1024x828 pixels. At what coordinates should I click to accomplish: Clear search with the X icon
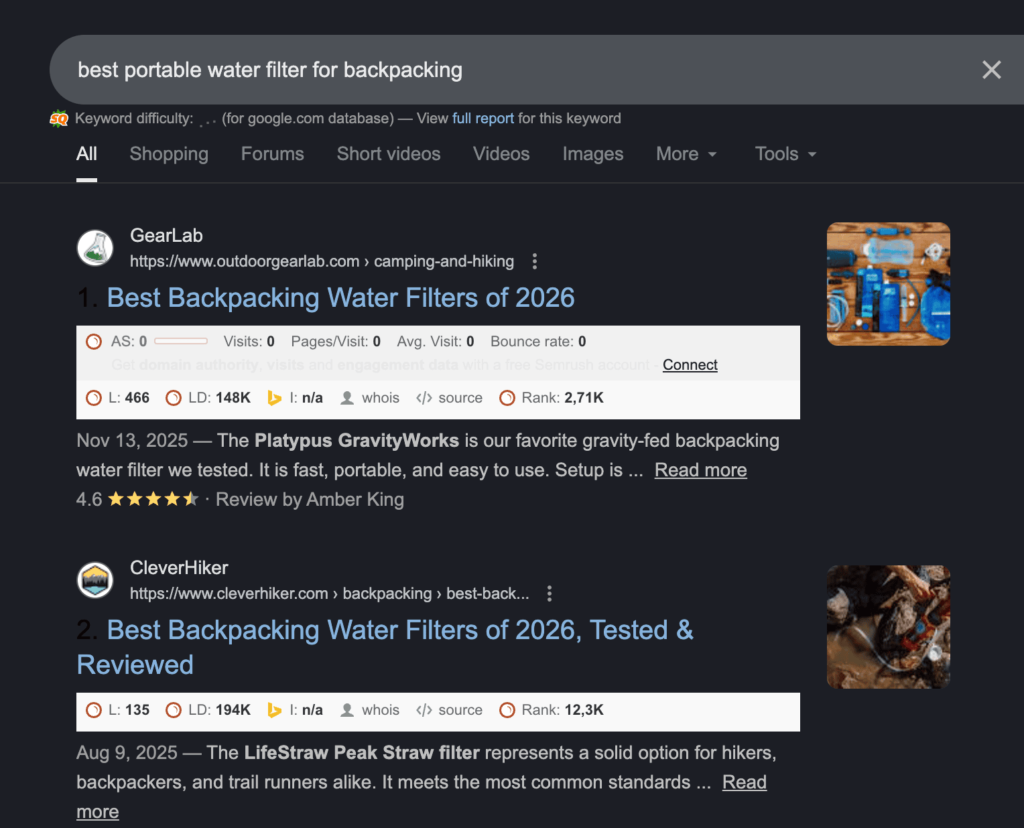(991, 69)
